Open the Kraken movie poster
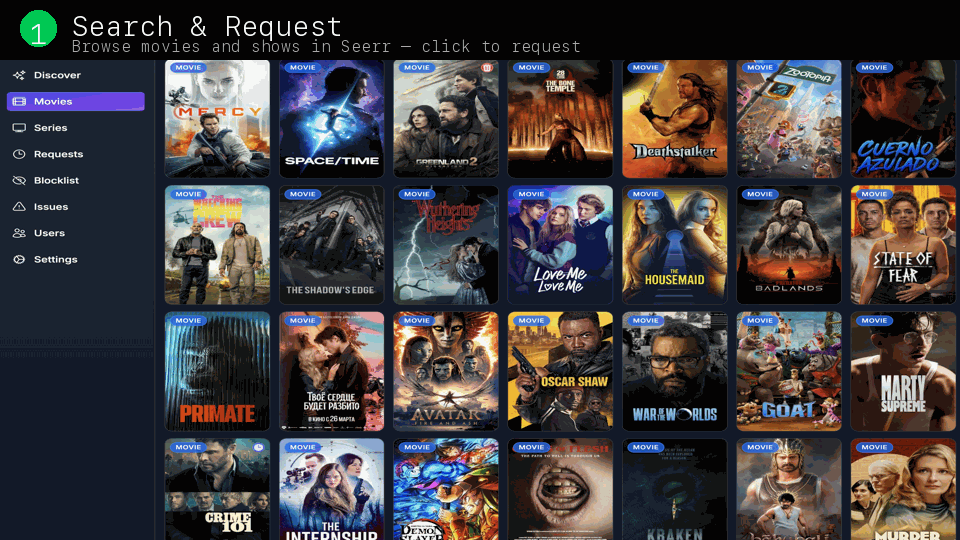This screenshot has height=540, width=960. point(675,489)
